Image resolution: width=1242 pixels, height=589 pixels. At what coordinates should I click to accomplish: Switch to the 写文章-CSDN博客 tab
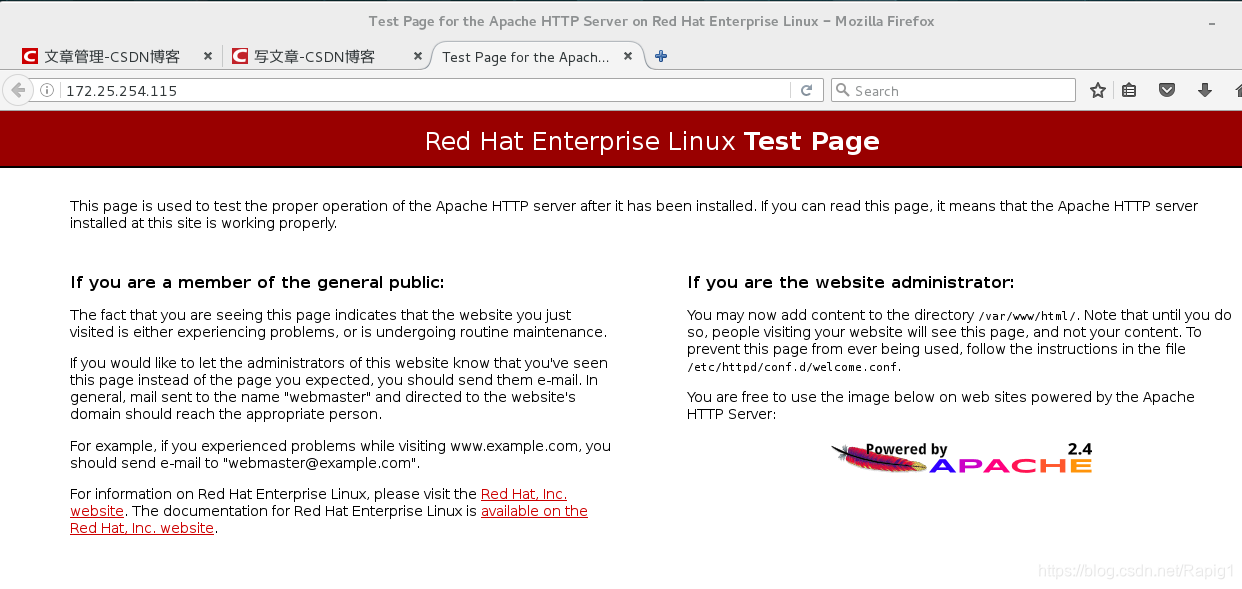point(326,56)
